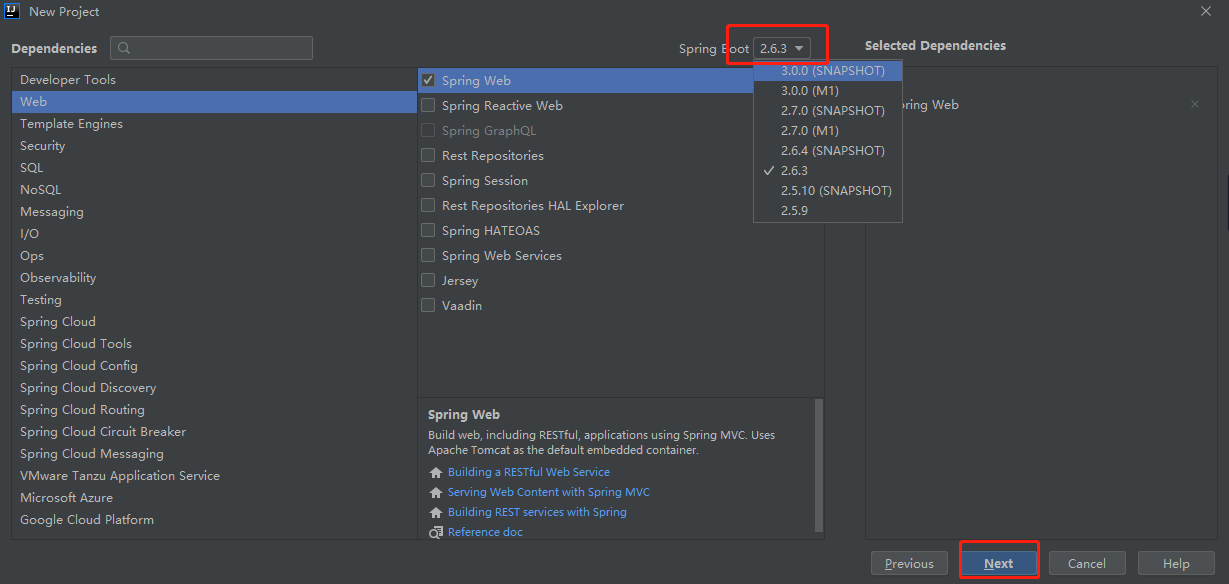Choose version 3.0.0 (SNAPSHOT)
The width and height of the screenshot is (1229, 584).
coord(828,70)
